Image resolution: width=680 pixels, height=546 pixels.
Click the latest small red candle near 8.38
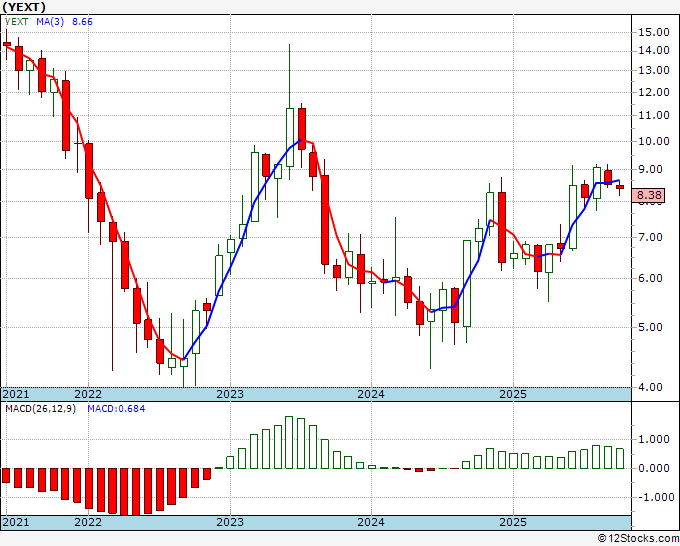(620, 187)
